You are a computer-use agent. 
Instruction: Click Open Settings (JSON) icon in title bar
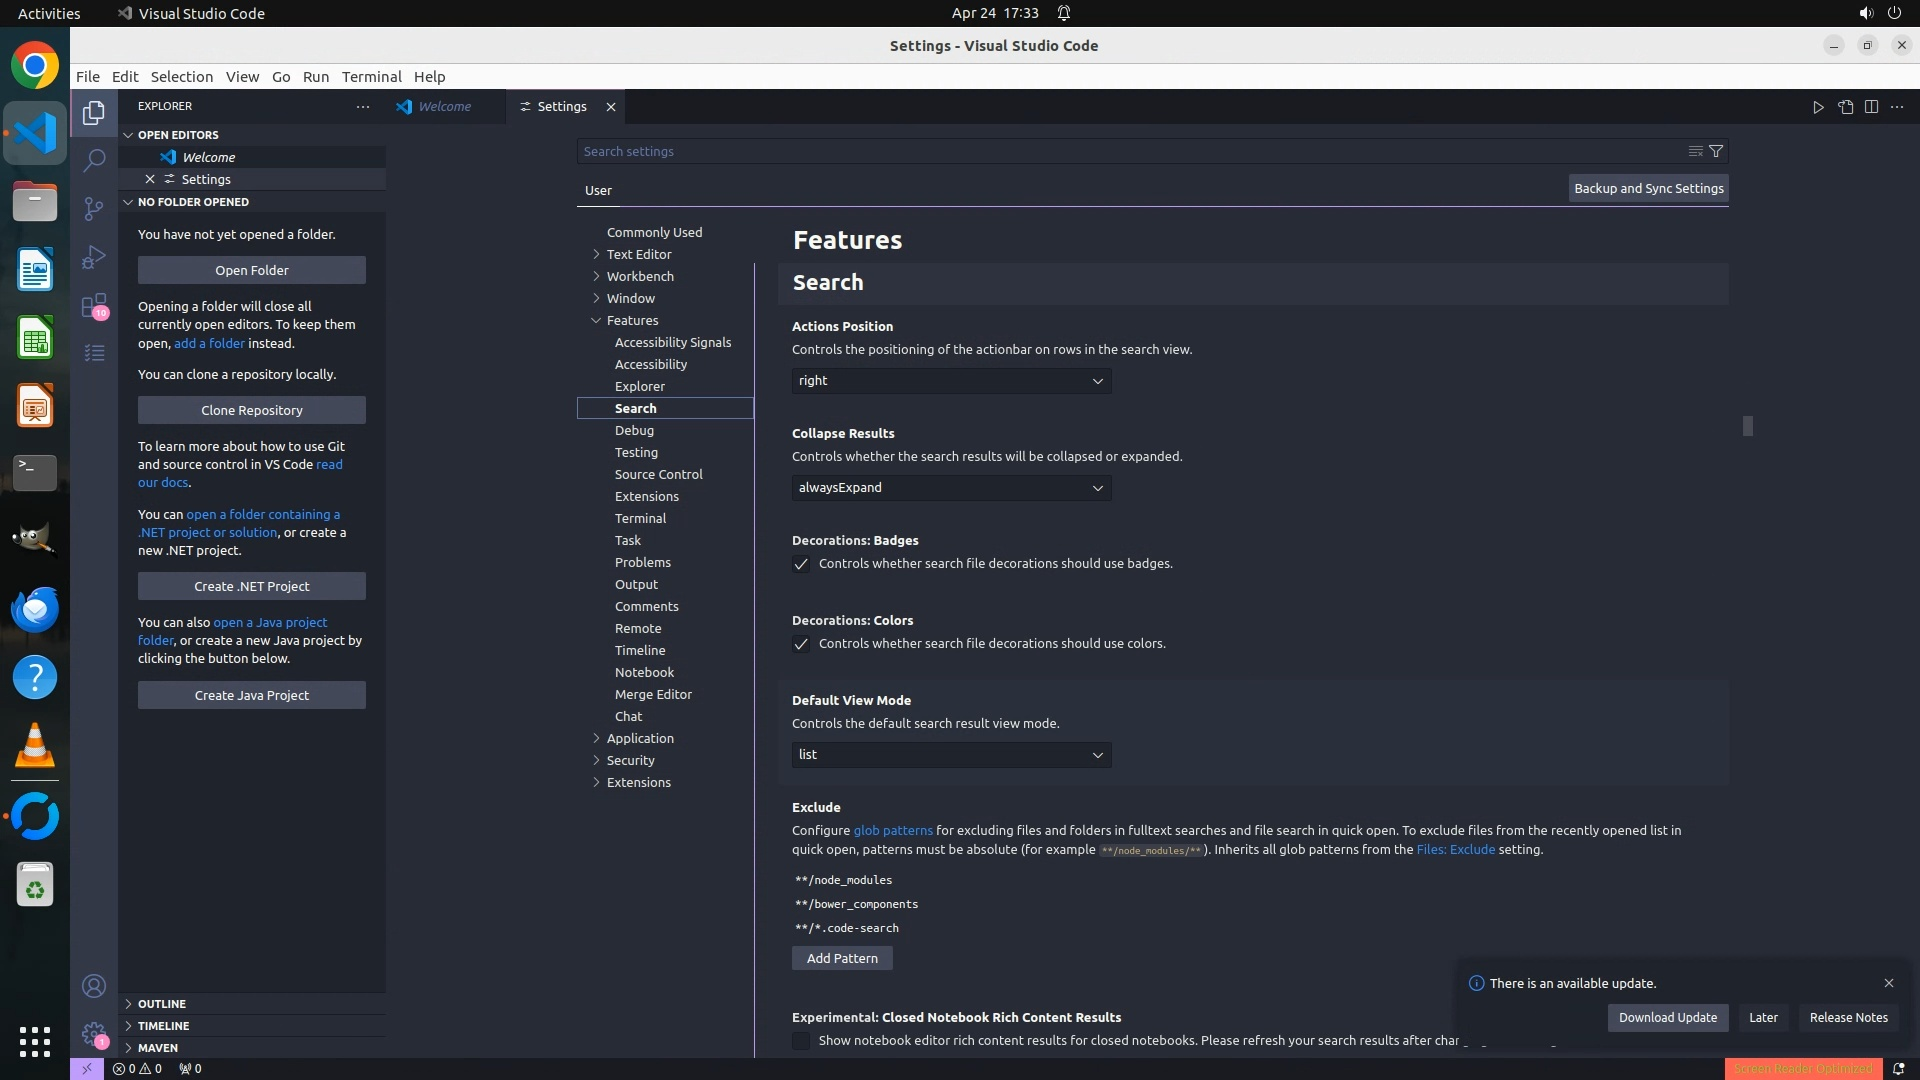(x=1845, y=107)
